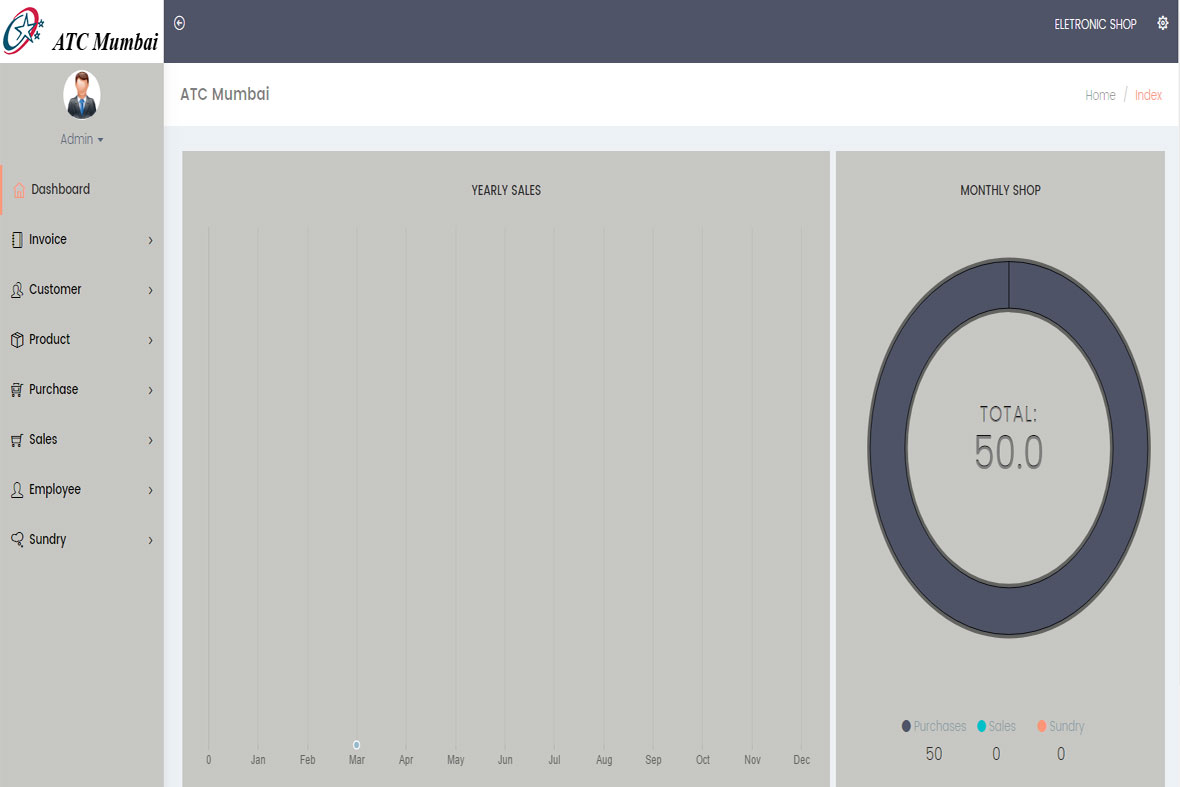Screen dimensions: 1180x787
Task: Toggle the Sales legend item
Action: [996, 726]
